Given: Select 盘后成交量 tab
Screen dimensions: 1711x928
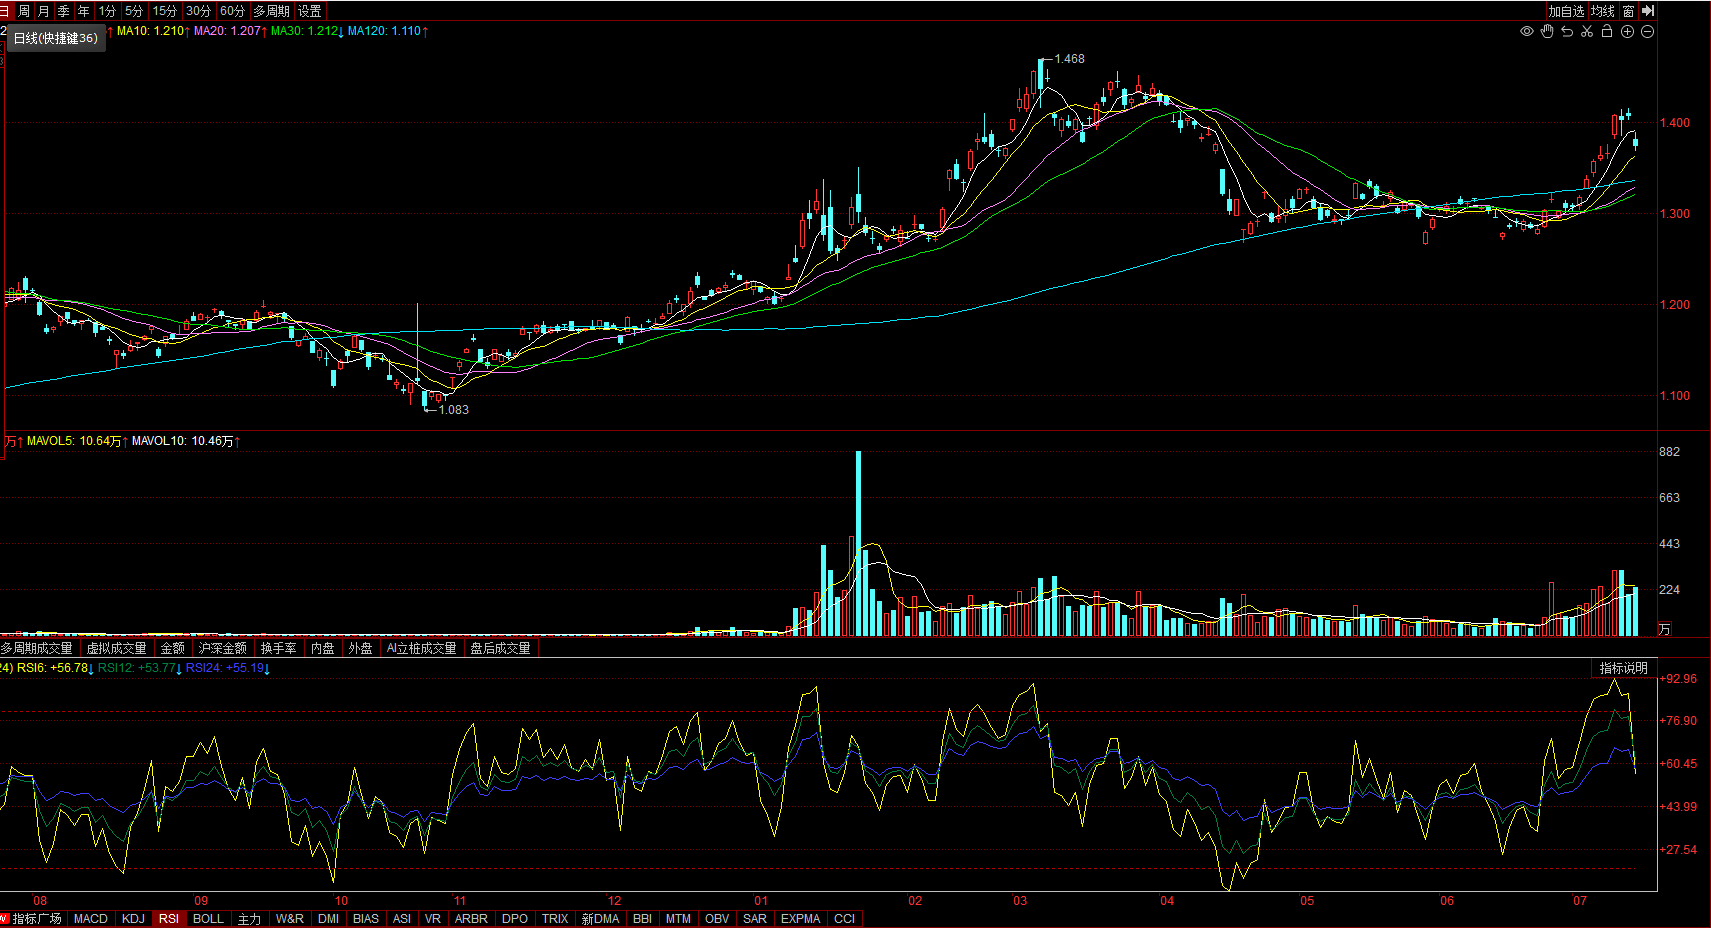Looking at the screenshot, I should coord(501,648).
